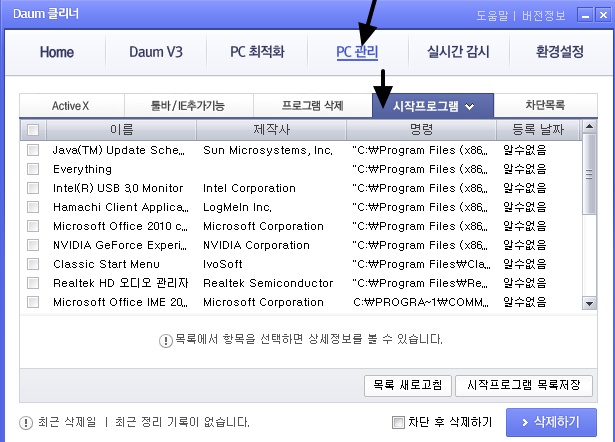
Task: Click the 목록 새로고침 button
Action: pyautogui.click(x=408, y=386)
